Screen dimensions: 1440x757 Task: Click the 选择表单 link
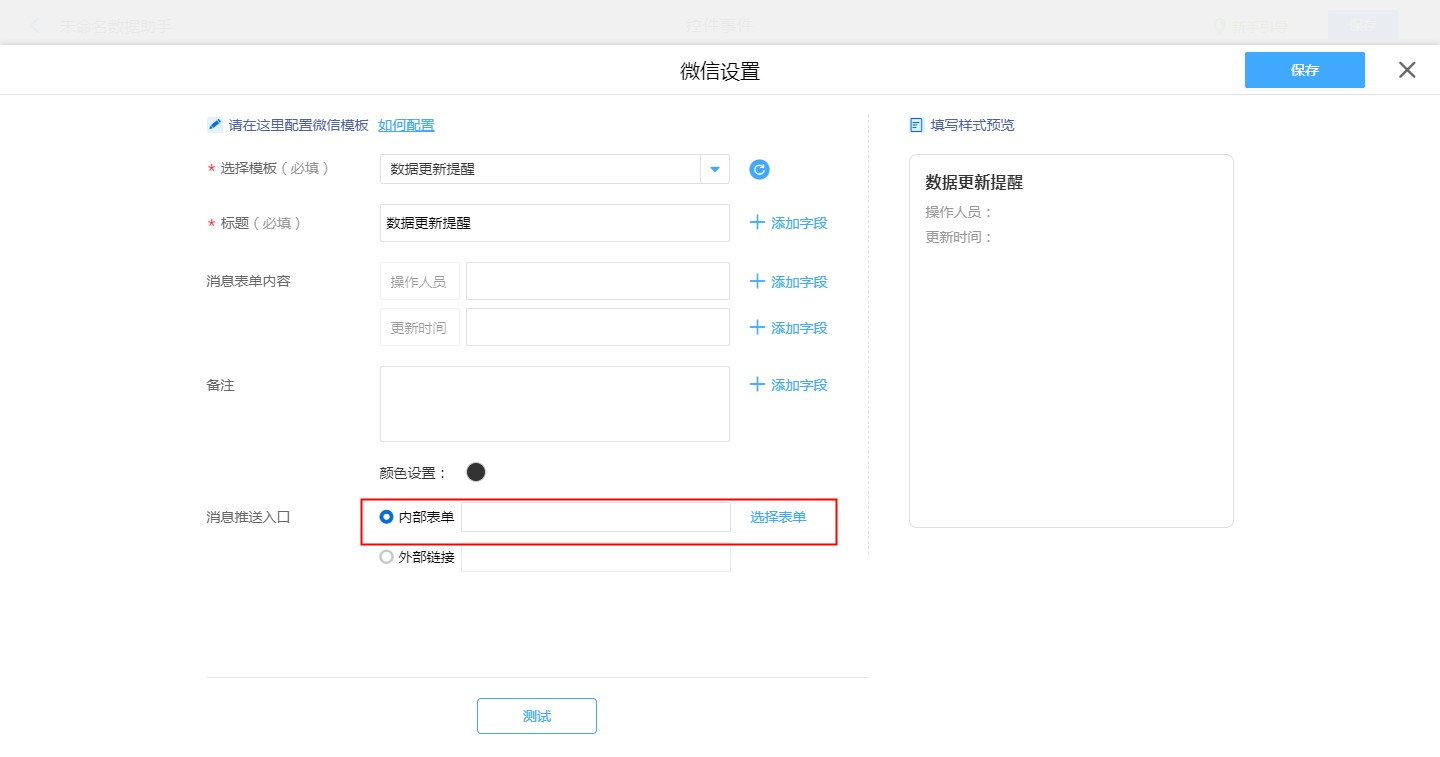tap(778, 517)
